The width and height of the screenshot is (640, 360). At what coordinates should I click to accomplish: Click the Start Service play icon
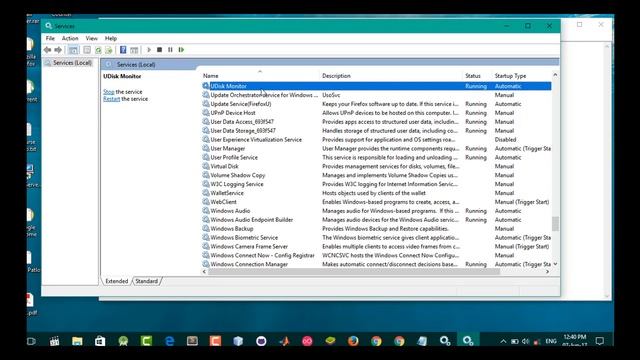(x=149, y=50)
